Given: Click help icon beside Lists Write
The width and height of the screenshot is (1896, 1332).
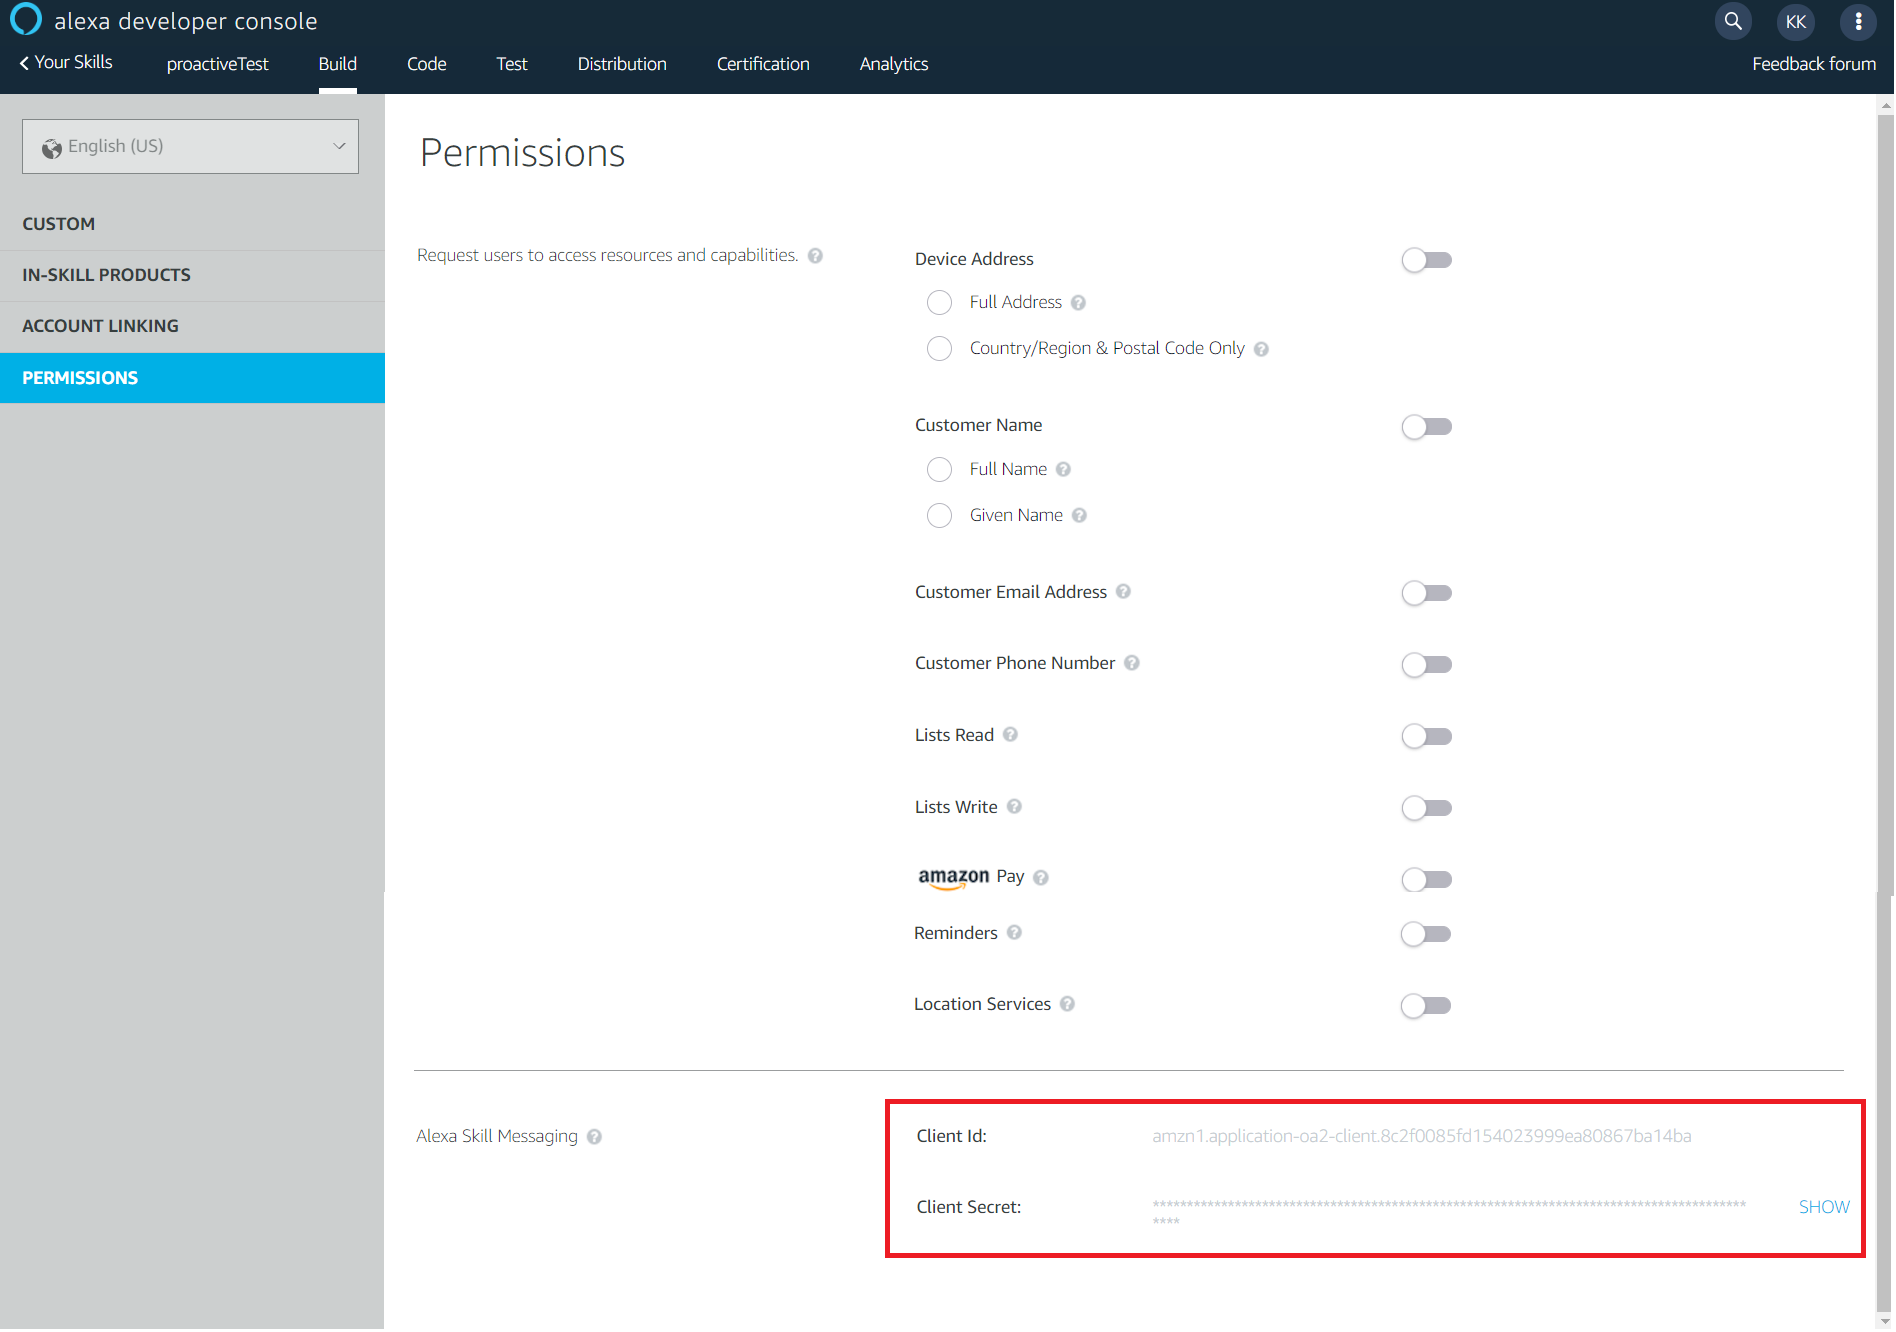Looking at the screenshot, I should click(1014, 807).
